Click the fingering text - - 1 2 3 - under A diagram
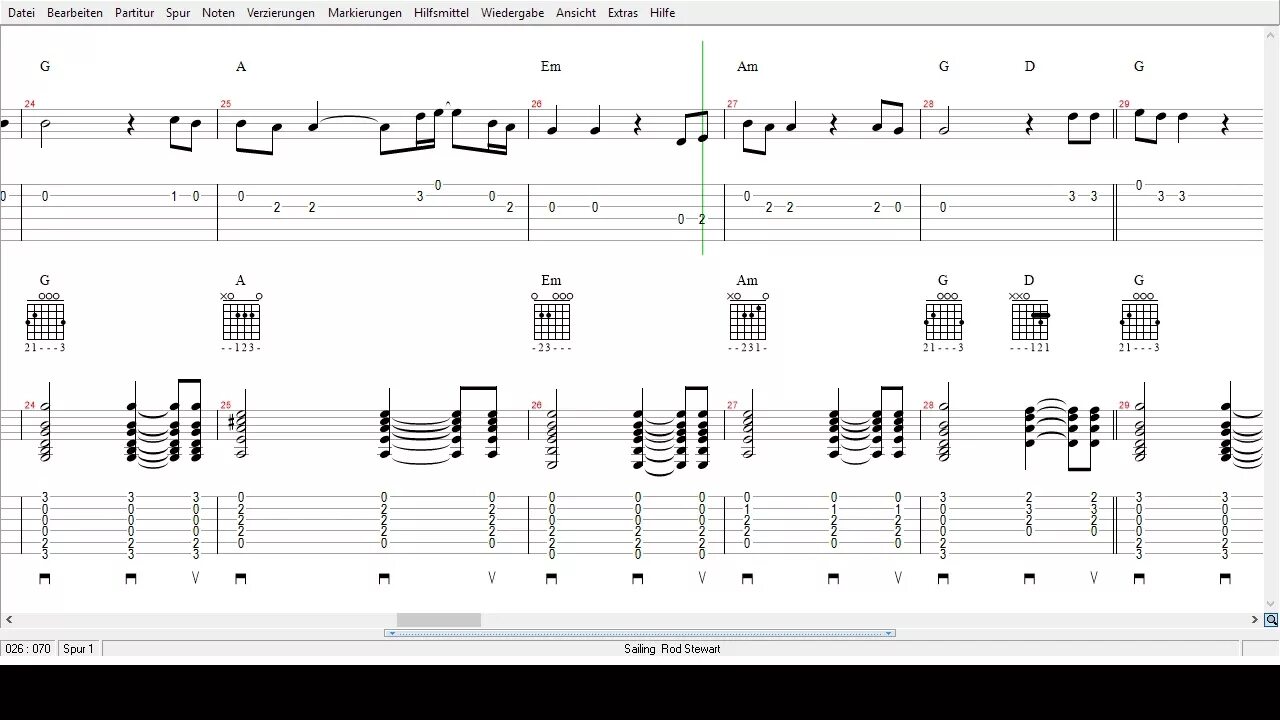This screenshot has height=720, width=1280. coord(241,348)
